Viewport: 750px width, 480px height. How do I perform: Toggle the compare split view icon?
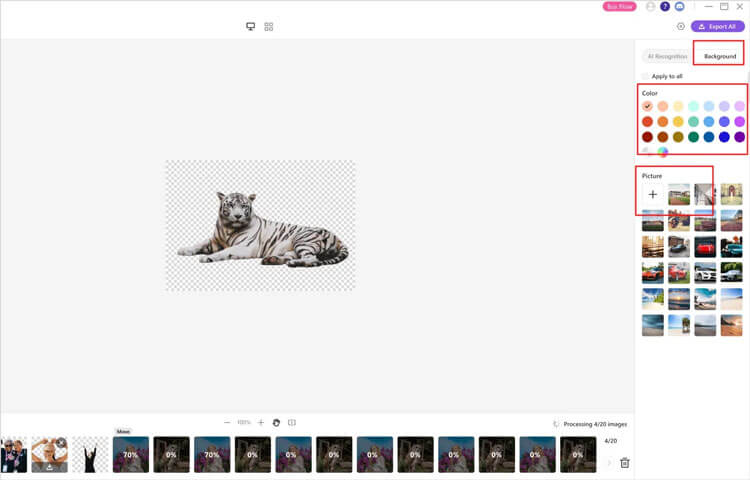[x=292, y=423]
